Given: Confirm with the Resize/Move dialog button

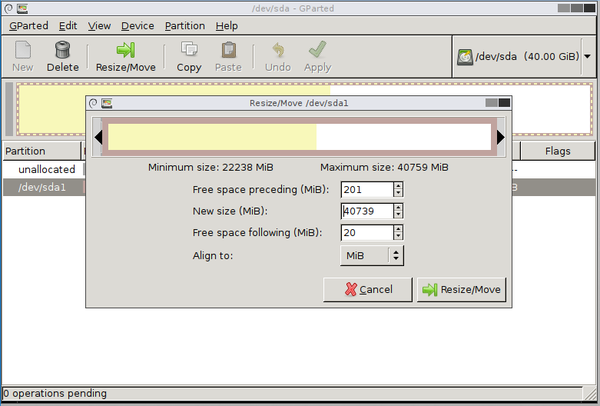Looking at the screenshot, I should click(461, 290).
